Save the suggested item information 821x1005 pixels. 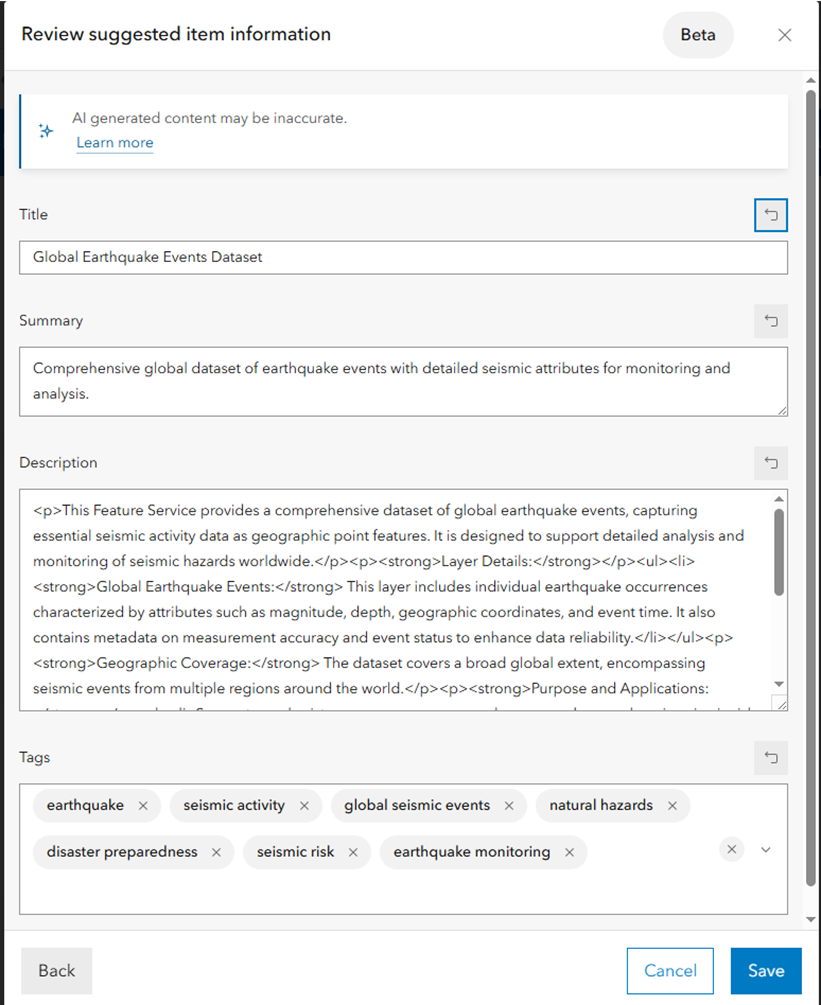766,971
